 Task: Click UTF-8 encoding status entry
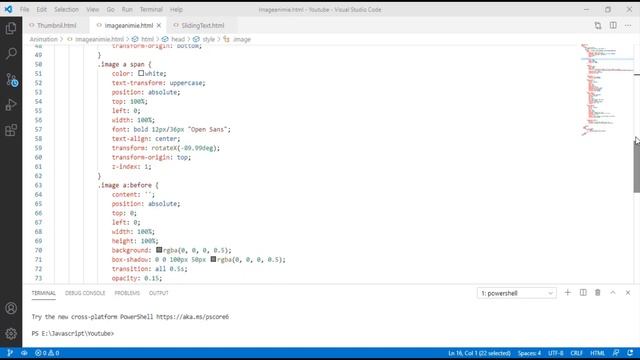click(x=556, y=353)
